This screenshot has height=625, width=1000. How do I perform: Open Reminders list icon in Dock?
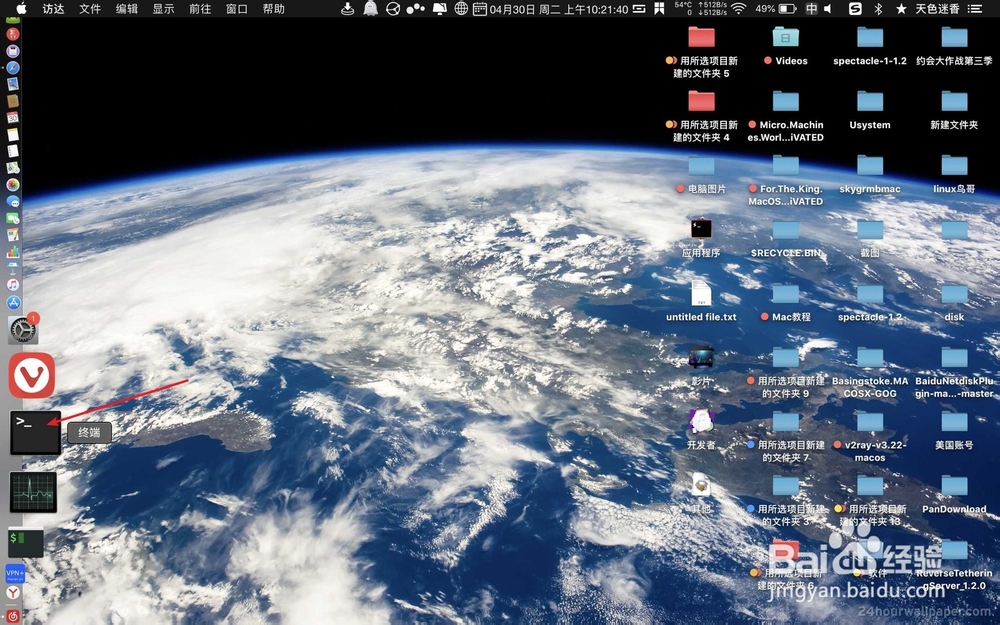point(13,151)
